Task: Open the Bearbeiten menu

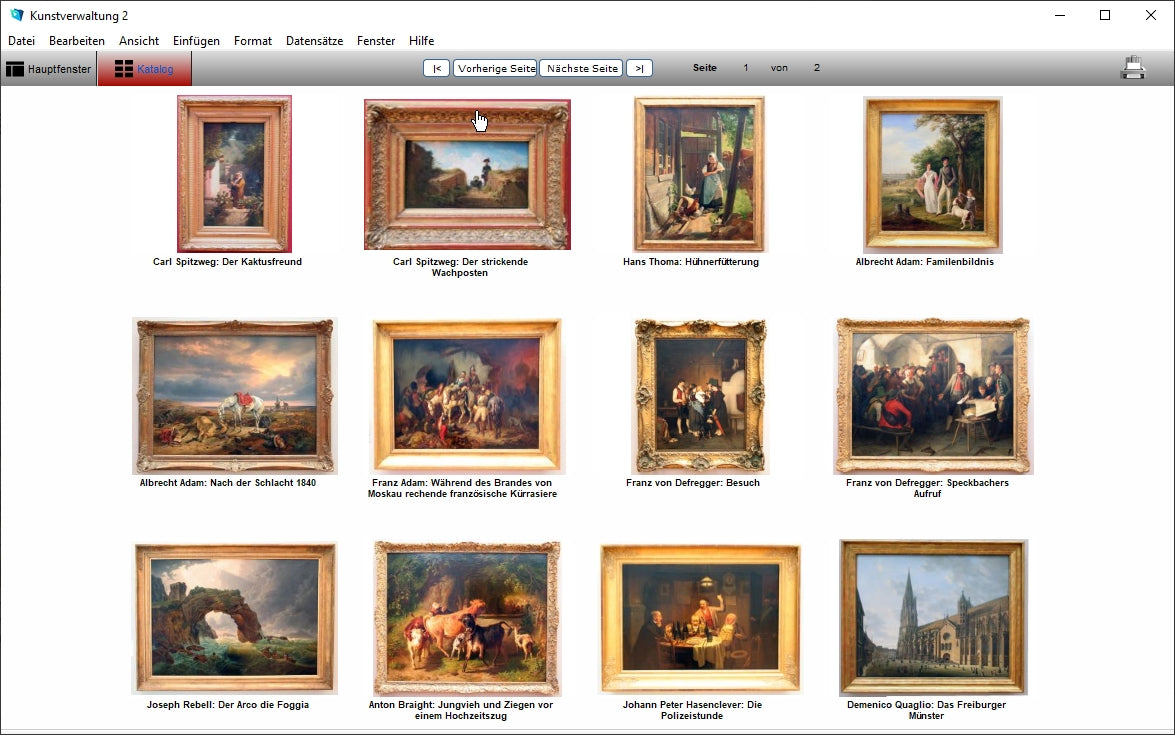Action: [x=77, y=41]
